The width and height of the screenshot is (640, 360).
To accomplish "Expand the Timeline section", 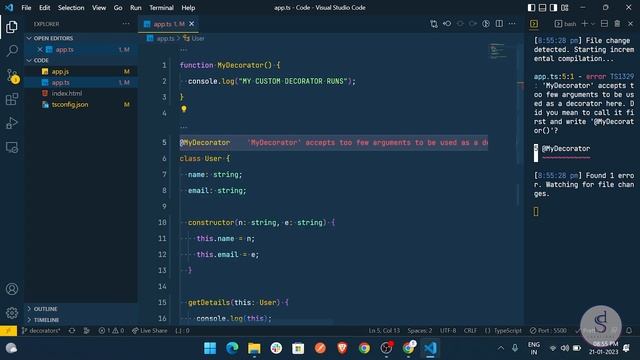I will (x=81, y=320).
